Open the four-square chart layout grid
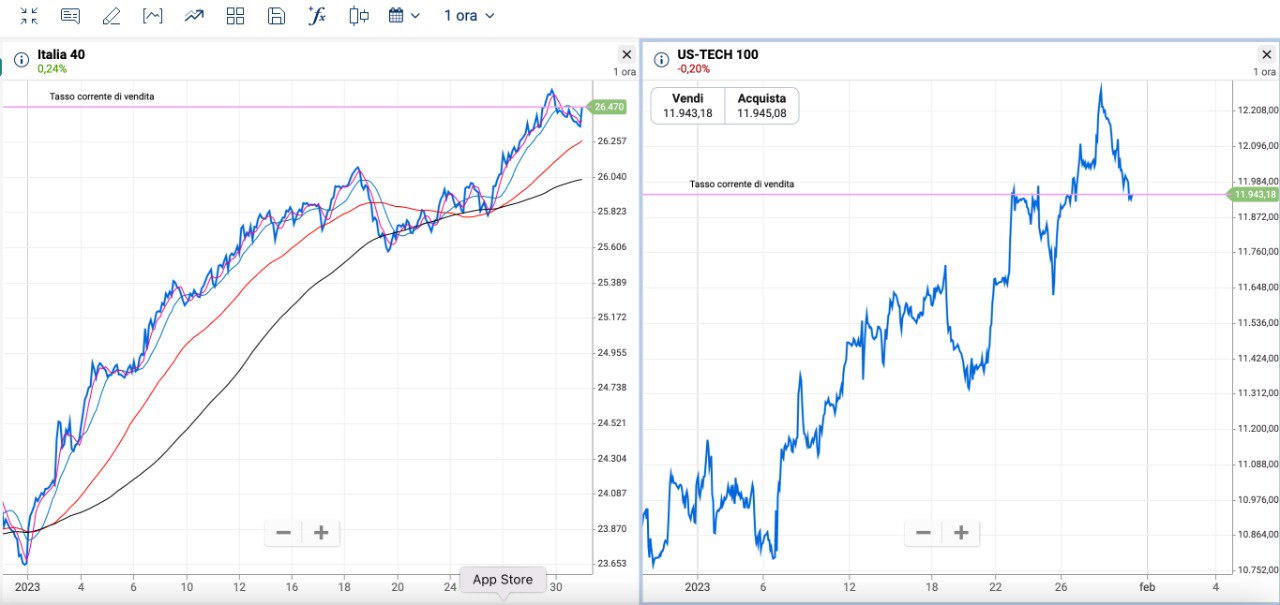Image resolution: width=1280 pixels, height=605 pixels. tap(236, 16)
